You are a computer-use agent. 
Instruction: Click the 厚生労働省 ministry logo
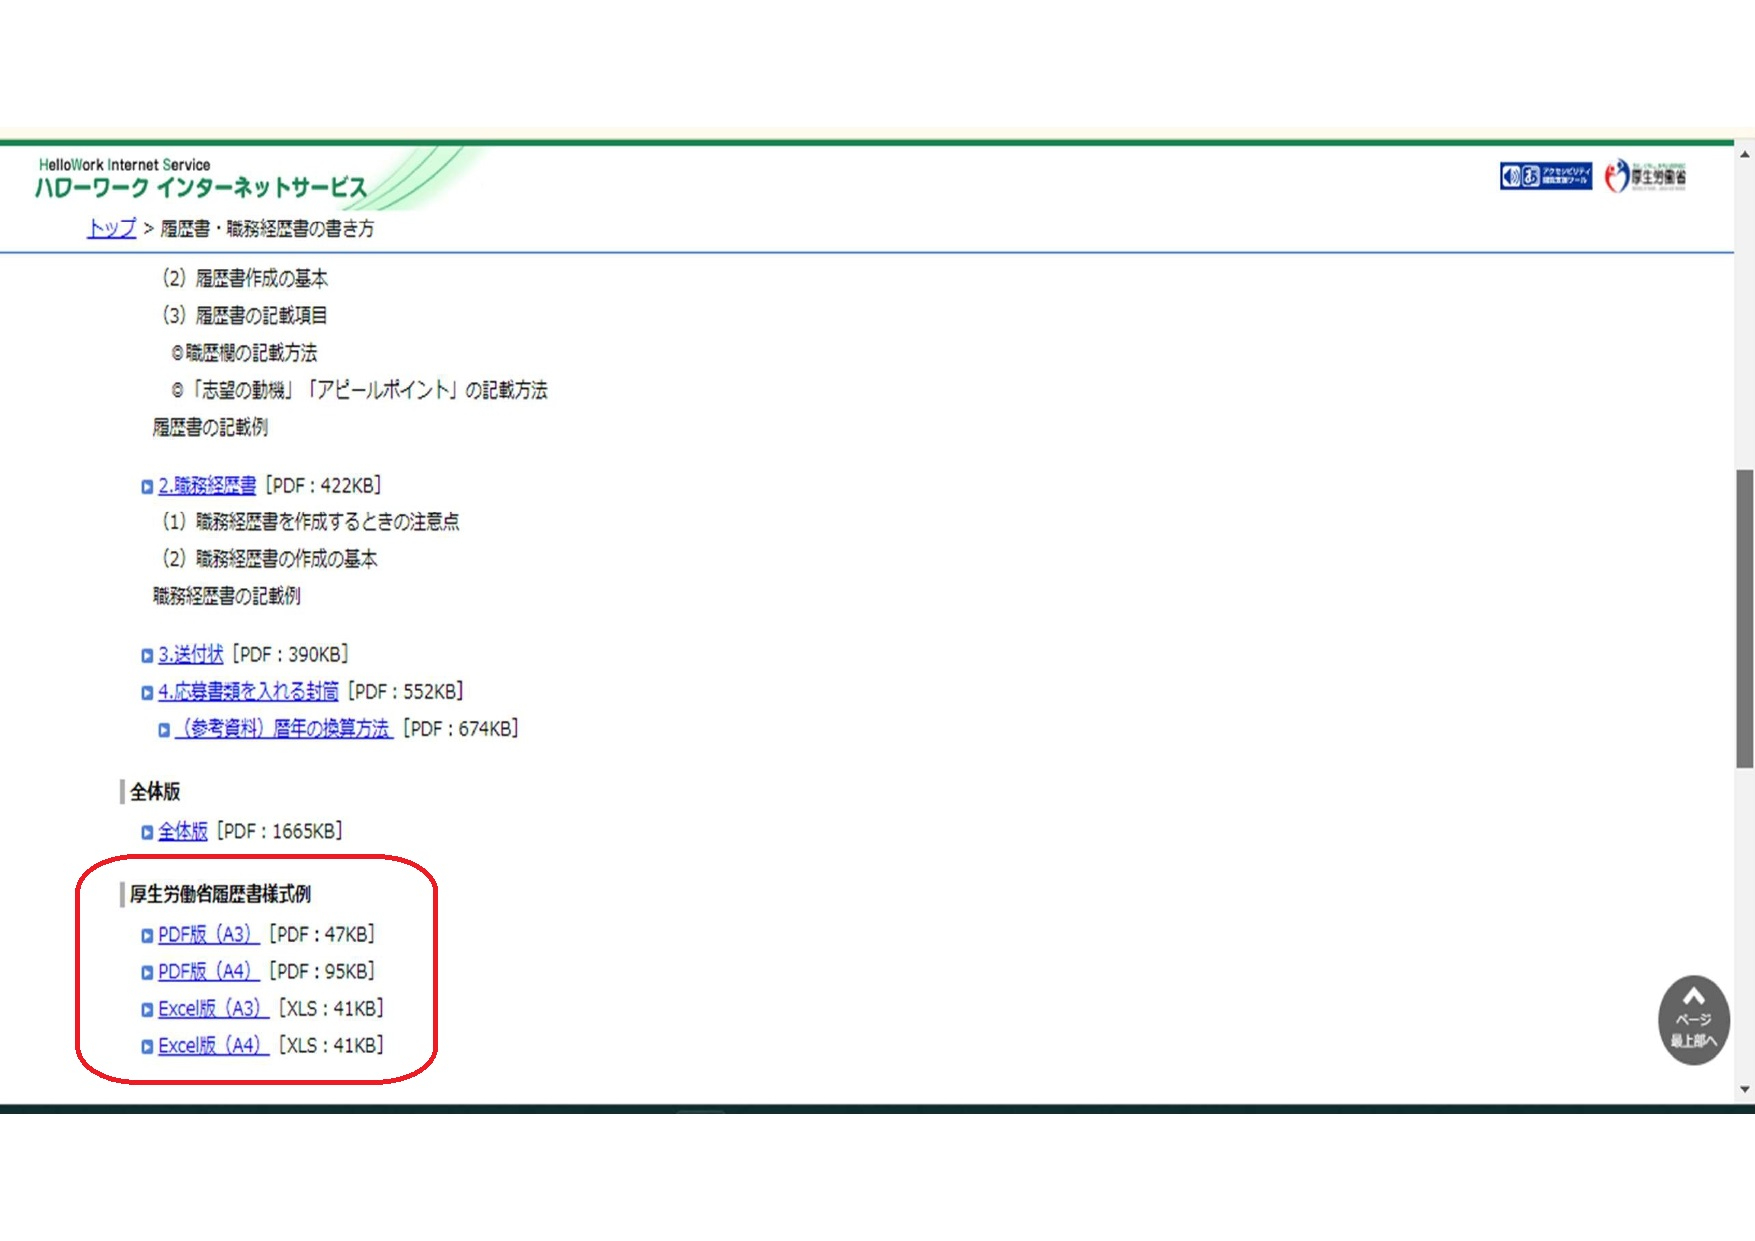(1645, 177)
